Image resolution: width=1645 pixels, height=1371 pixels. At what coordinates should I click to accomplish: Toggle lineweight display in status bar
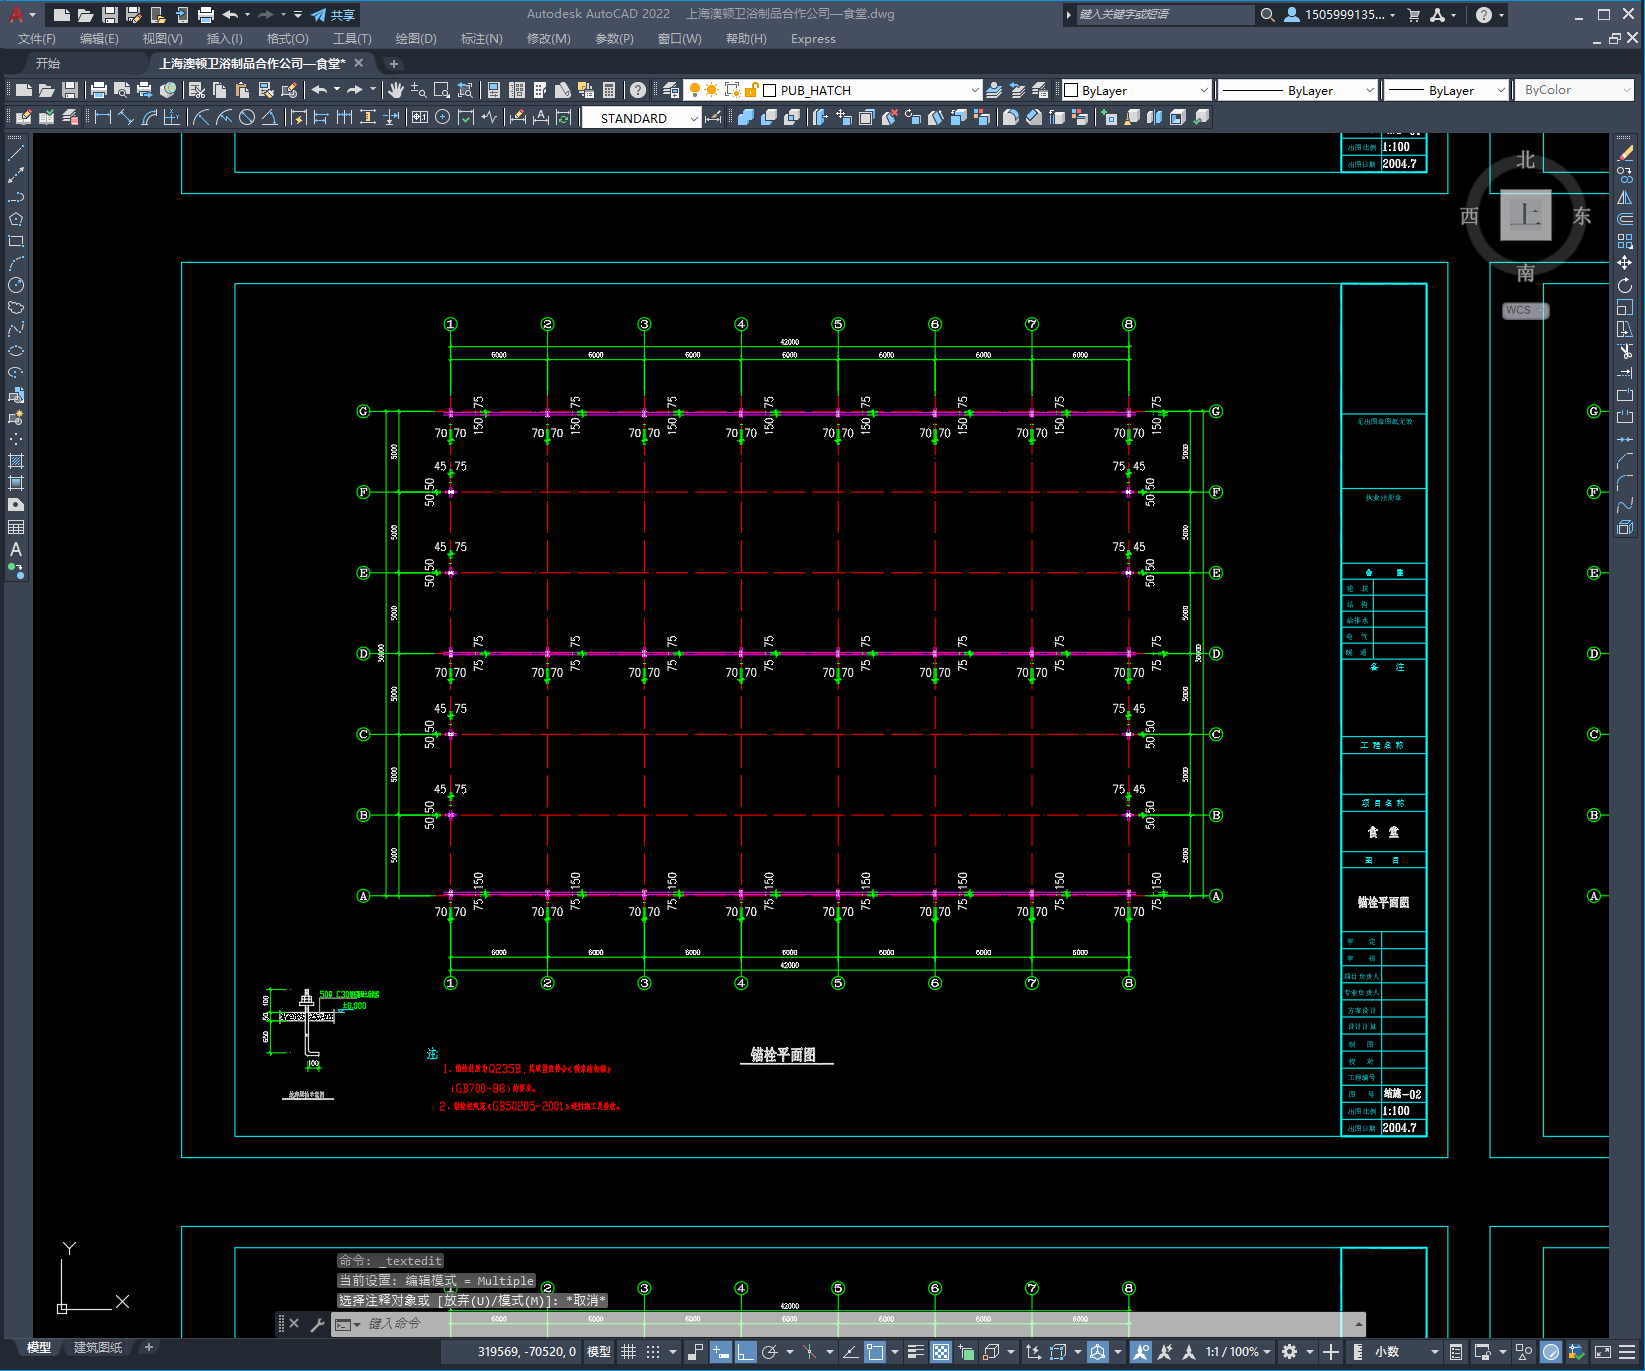[916, 1352]
